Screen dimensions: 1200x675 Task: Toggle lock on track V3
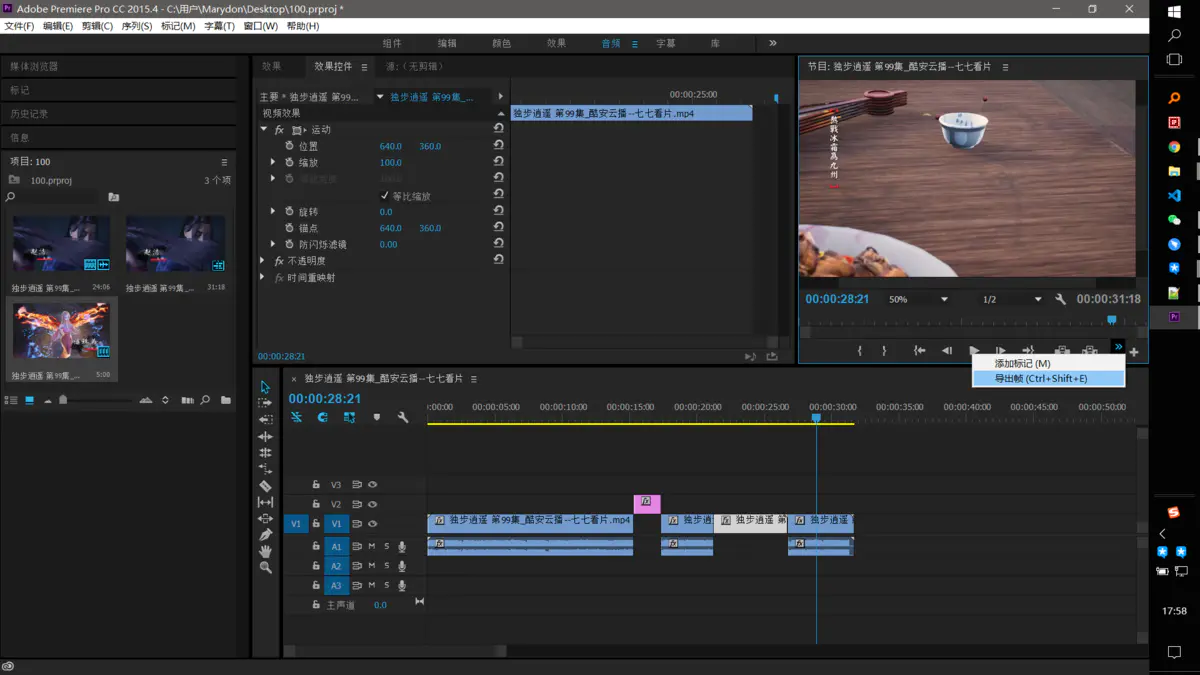pyautogui.click(x=316, y=485)
